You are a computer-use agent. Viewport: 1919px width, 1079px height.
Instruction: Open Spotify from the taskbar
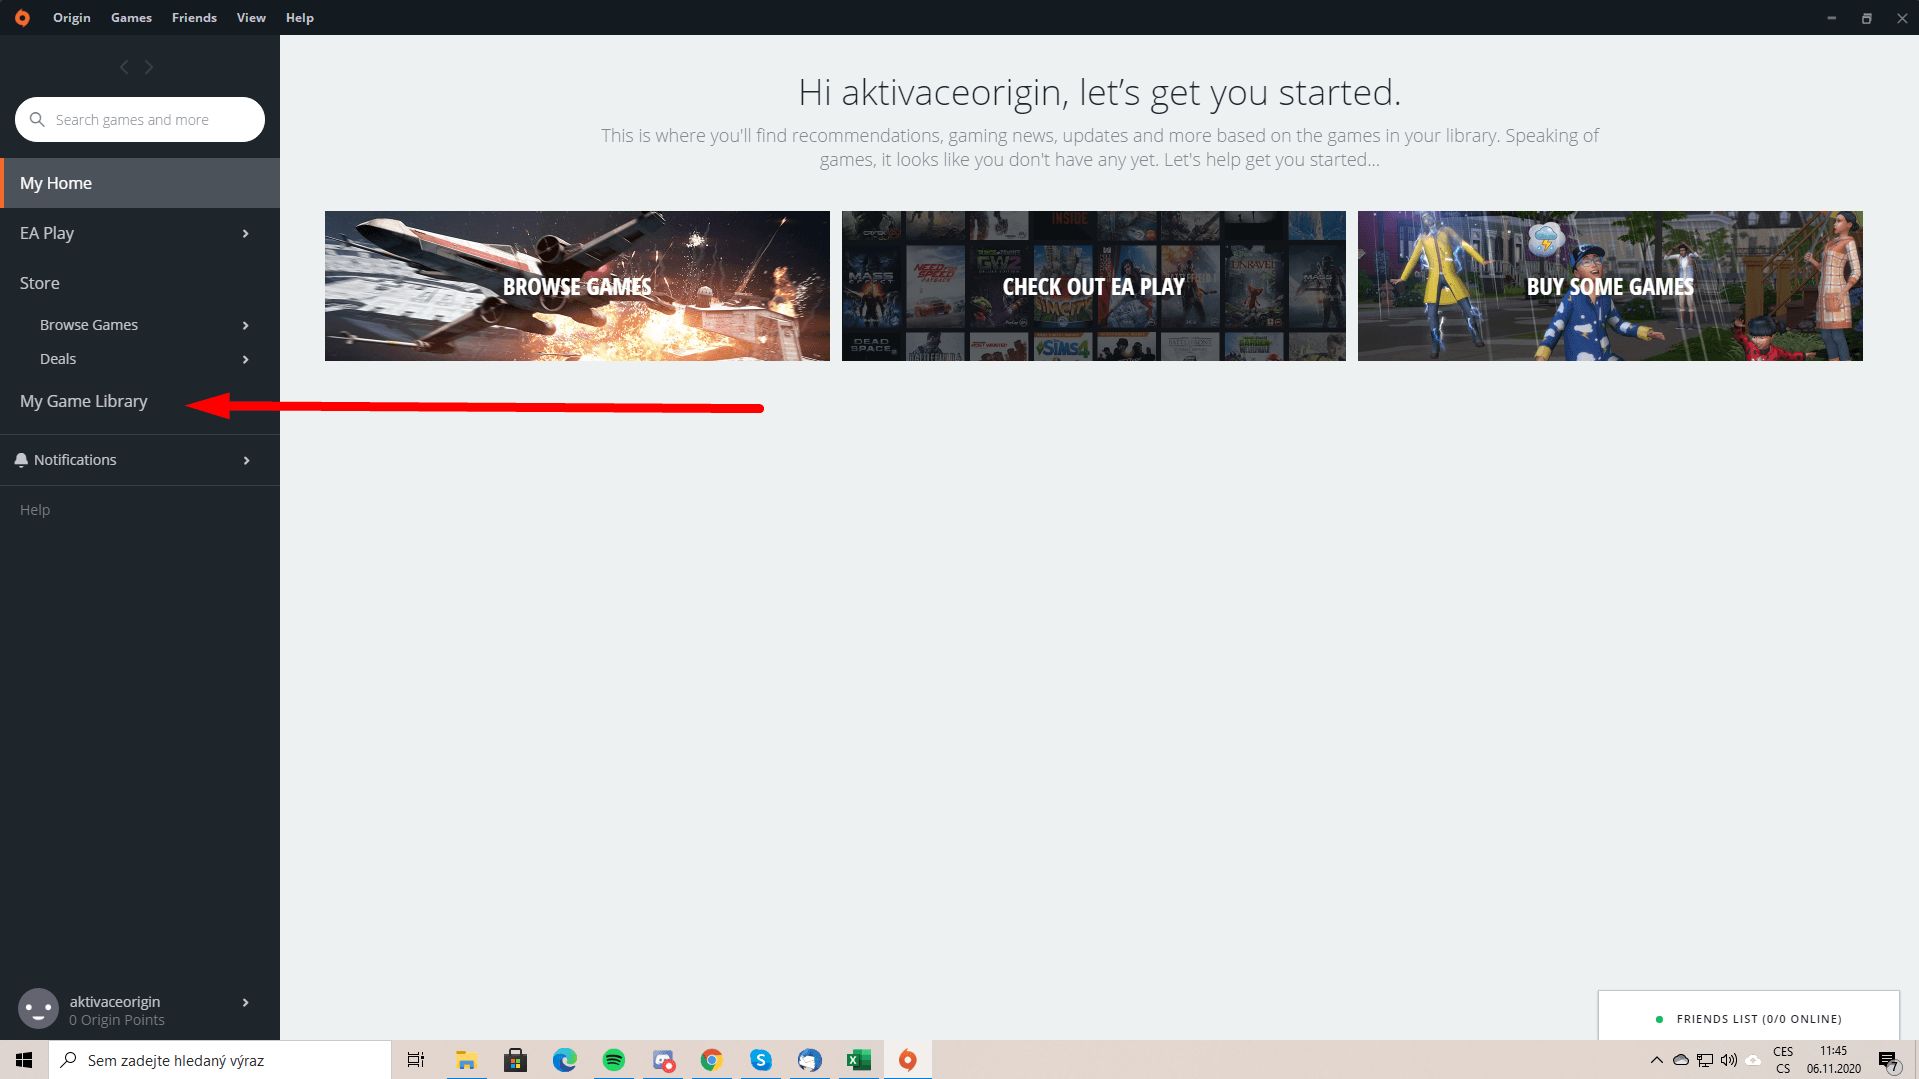pyautogui.click(x=613, y=1060)
